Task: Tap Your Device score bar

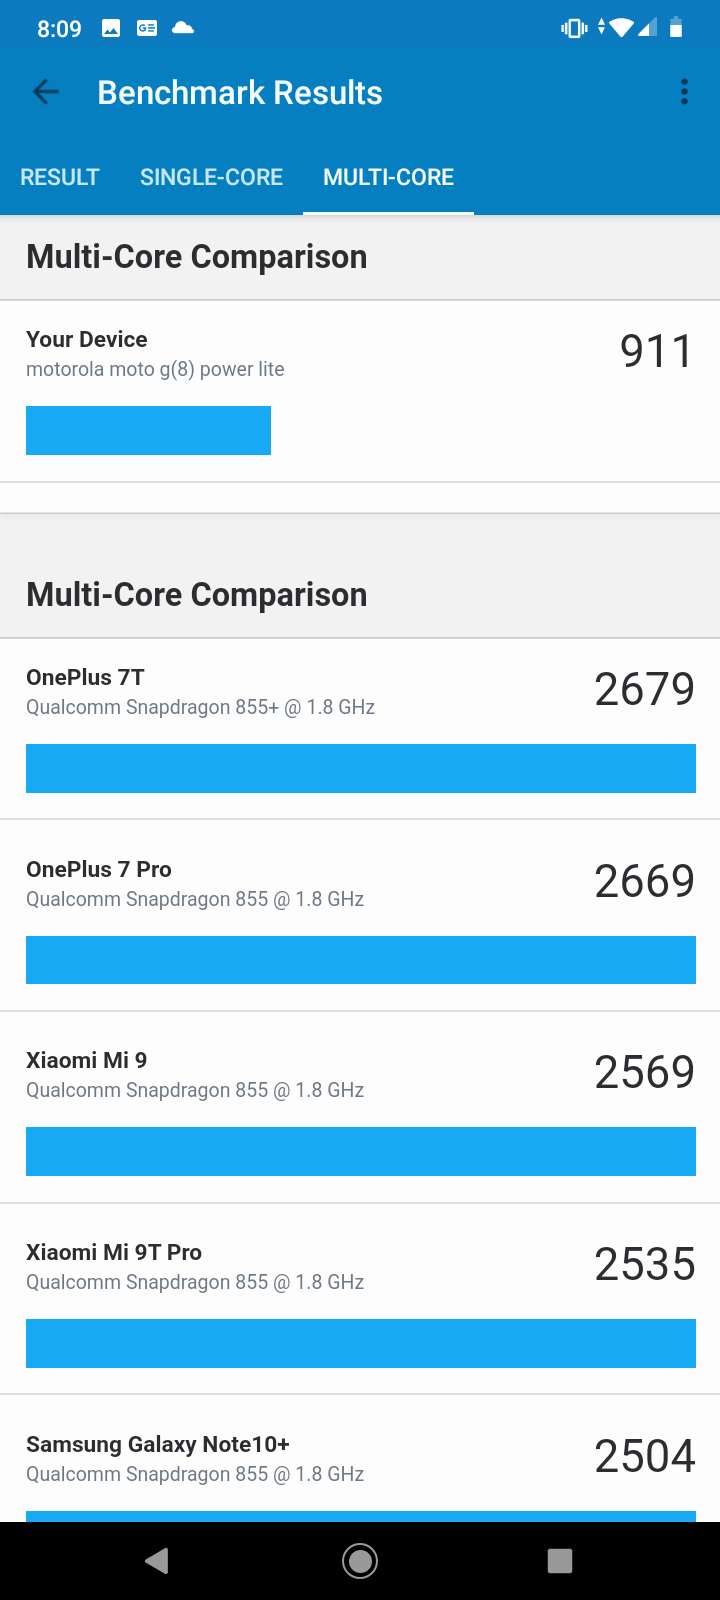Action: click(148, 430)
